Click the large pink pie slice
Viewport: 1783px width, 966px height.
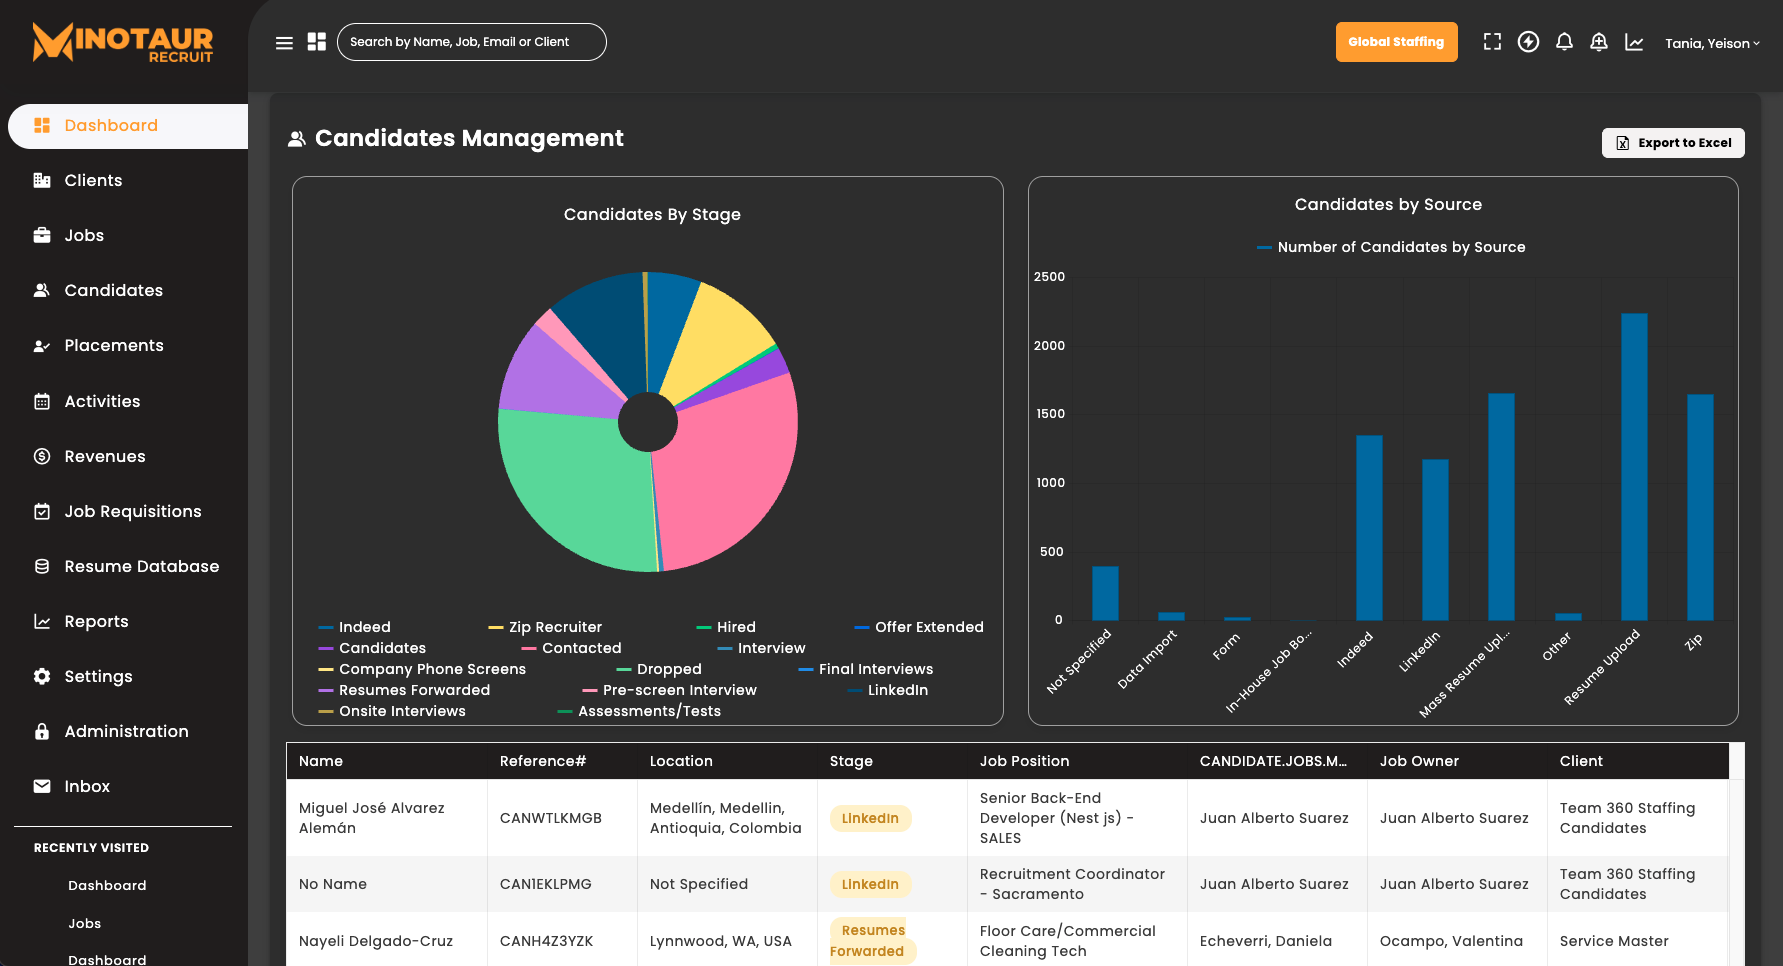730,470
